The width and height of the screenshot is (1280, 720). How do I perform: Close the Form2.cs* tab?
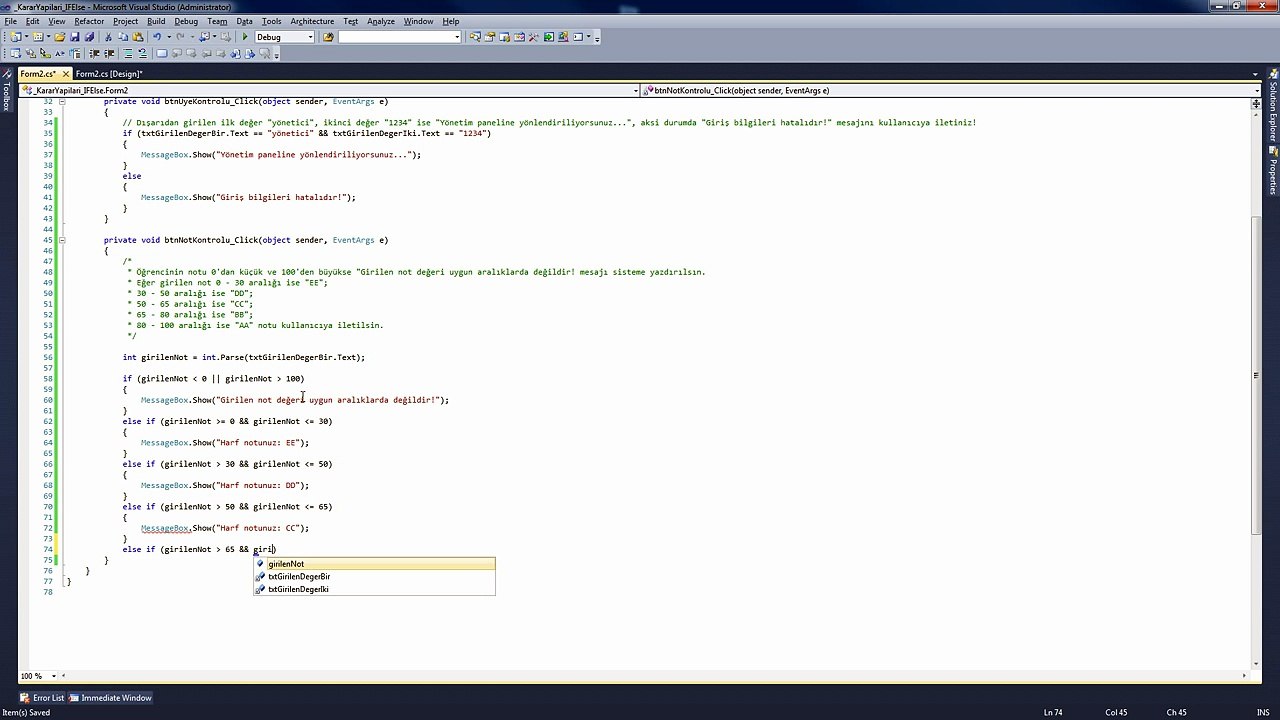tap(65, 74)
